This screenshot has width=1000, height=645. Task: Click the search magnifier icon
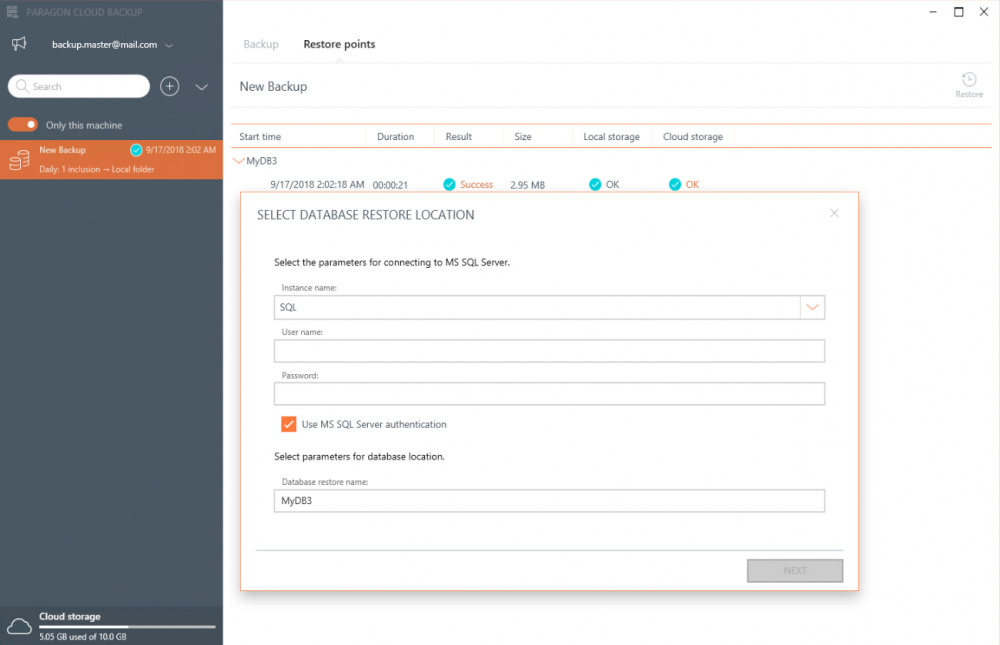point(21,86)
